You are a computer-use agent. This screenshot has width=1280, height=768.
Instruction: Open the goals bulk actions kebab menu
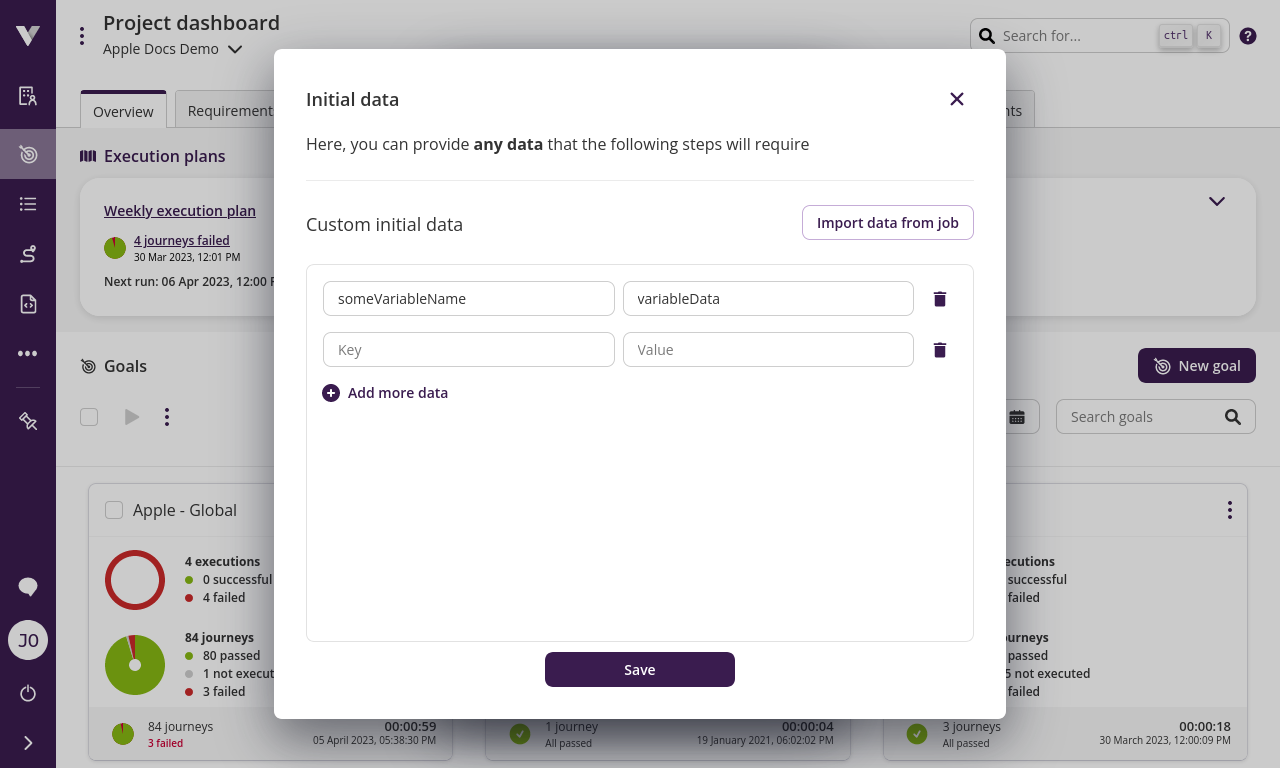[x=167, y=417]
